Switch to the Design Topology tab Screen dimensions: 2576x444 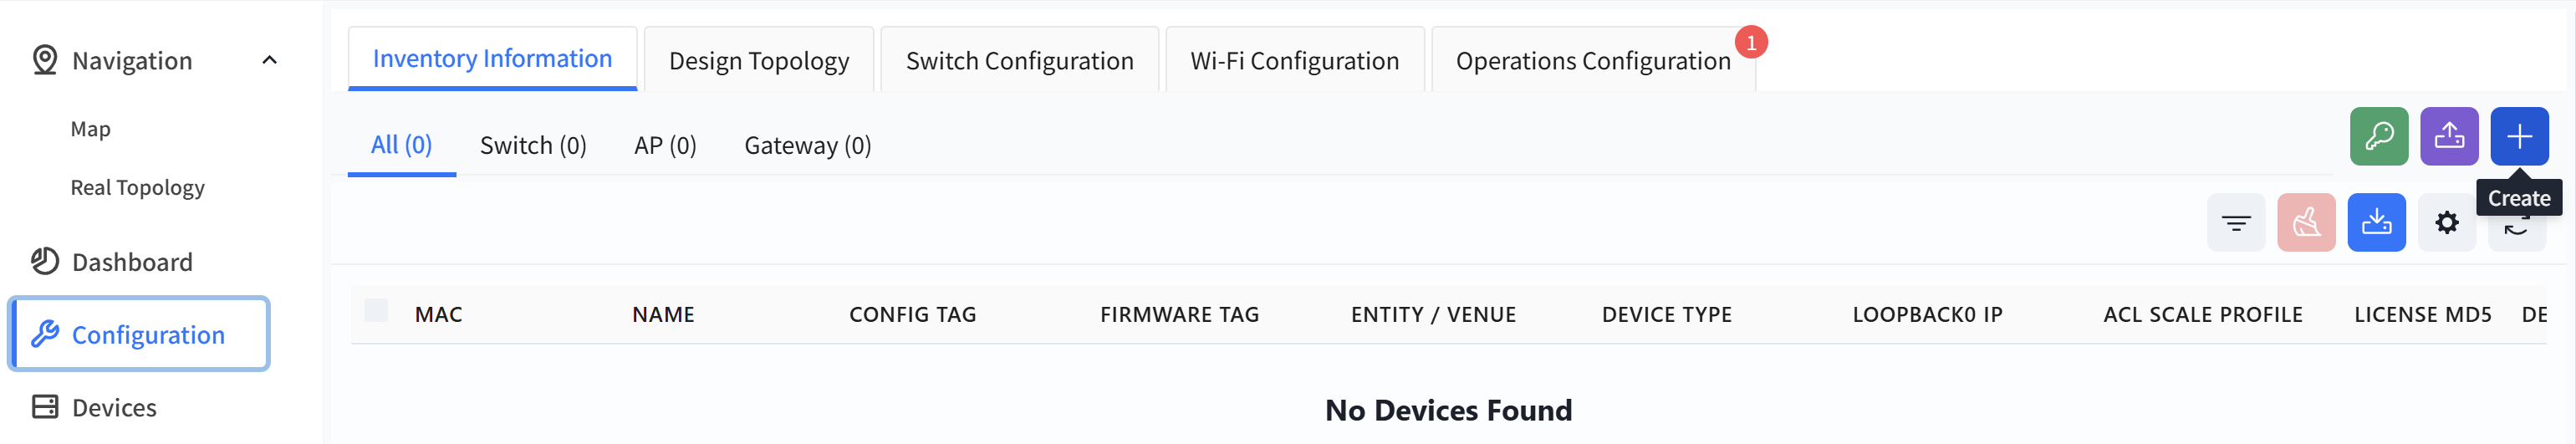tap(759, 60)
